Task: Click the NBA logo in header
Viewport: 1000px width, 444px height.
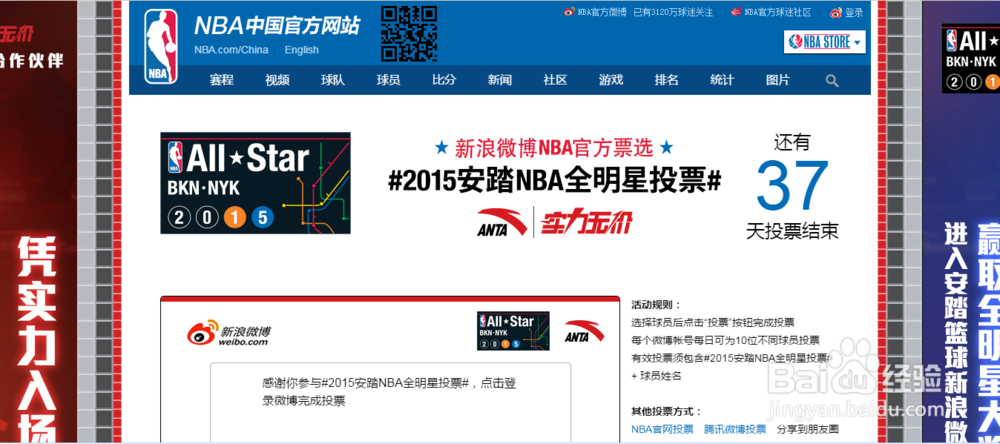Action: tap(160, 46)
